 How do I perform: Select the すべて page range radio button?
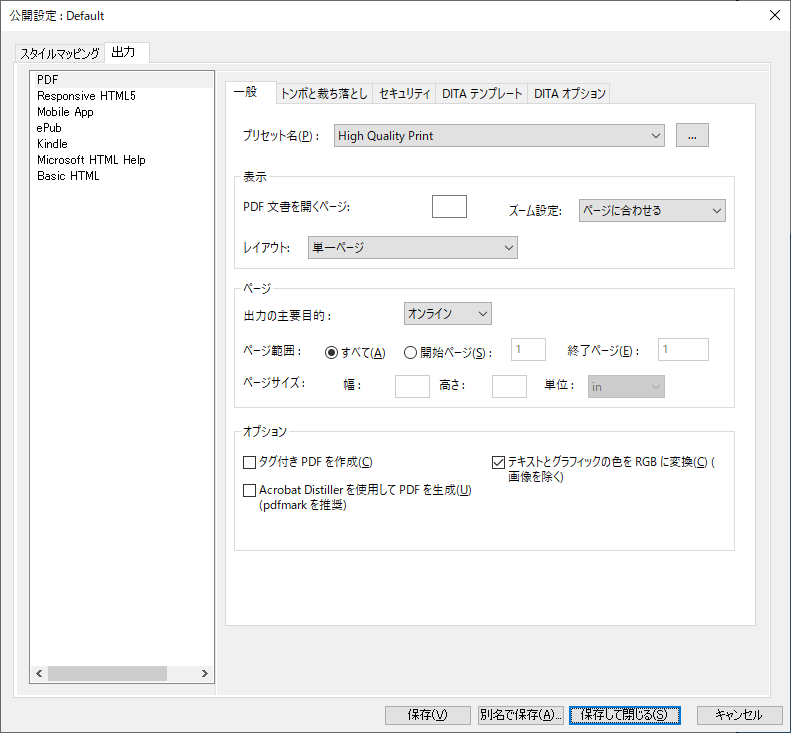point(332,352)
